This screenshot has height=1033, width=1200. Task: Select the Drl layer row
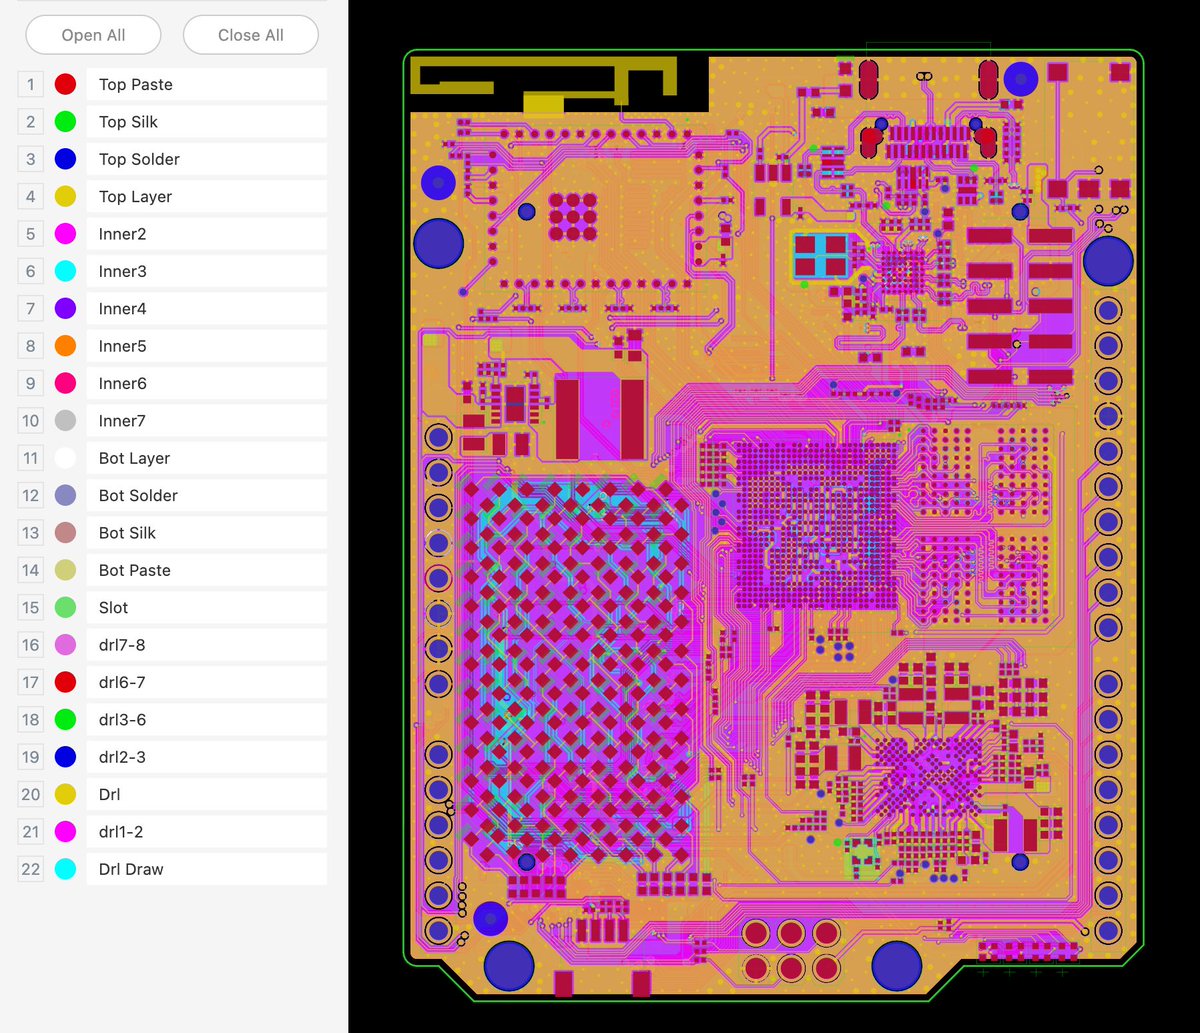pyautogui.click(x=207, y=794)
